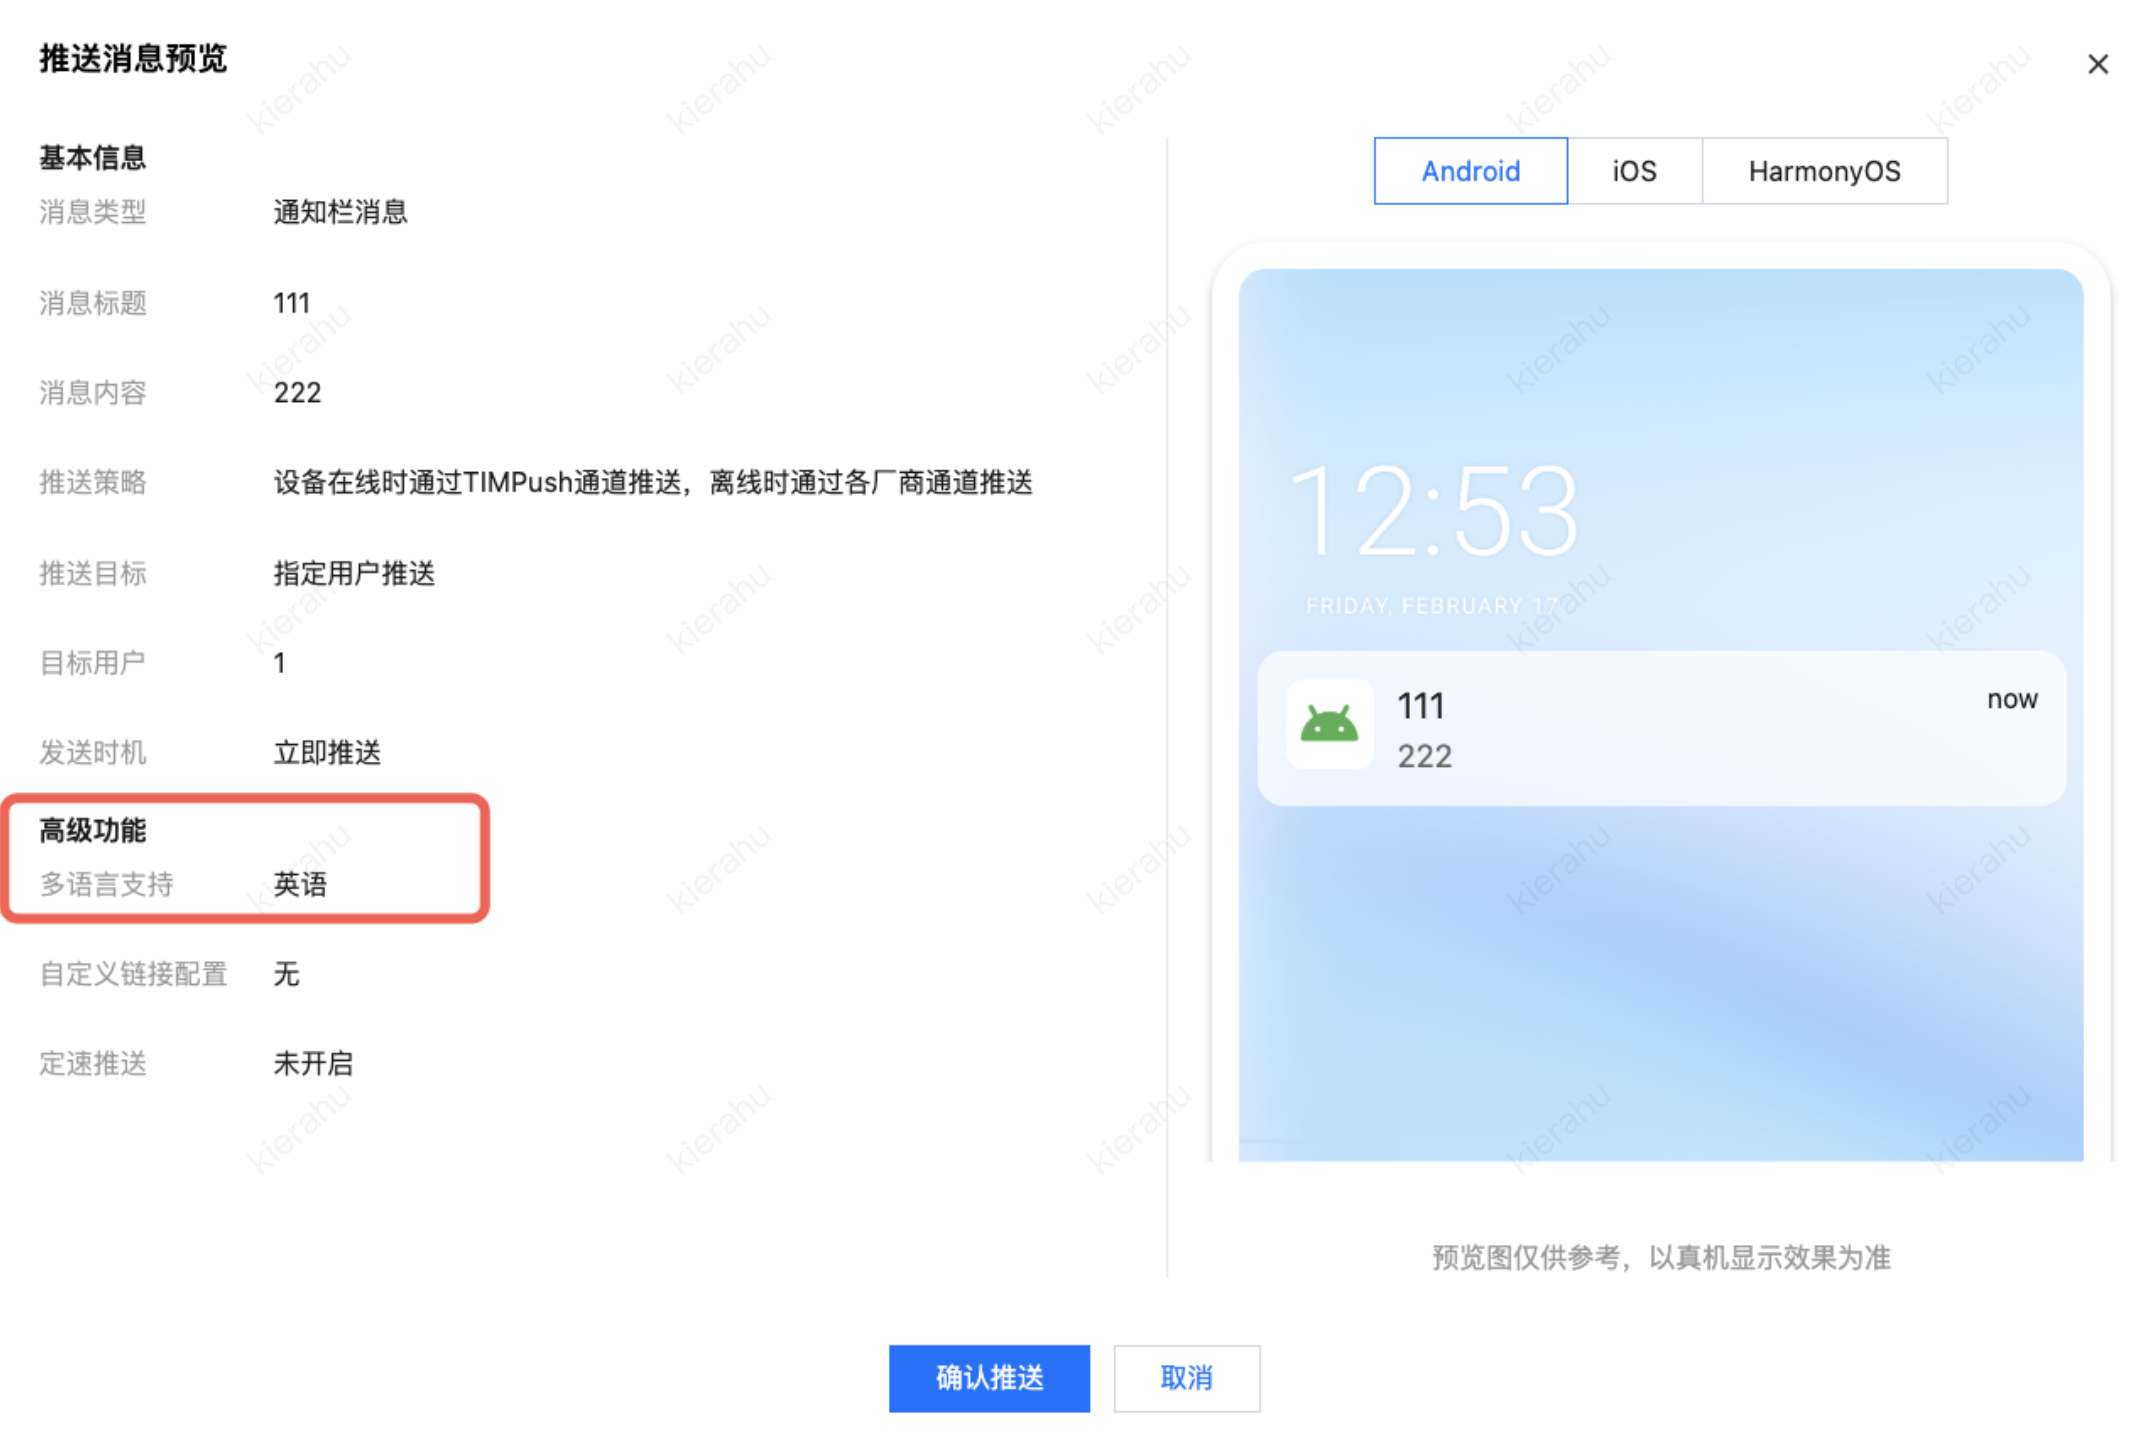This screenshot has height=1440, width=2142.
Task: Click the push strategy description text
Action: coord(653,483)
